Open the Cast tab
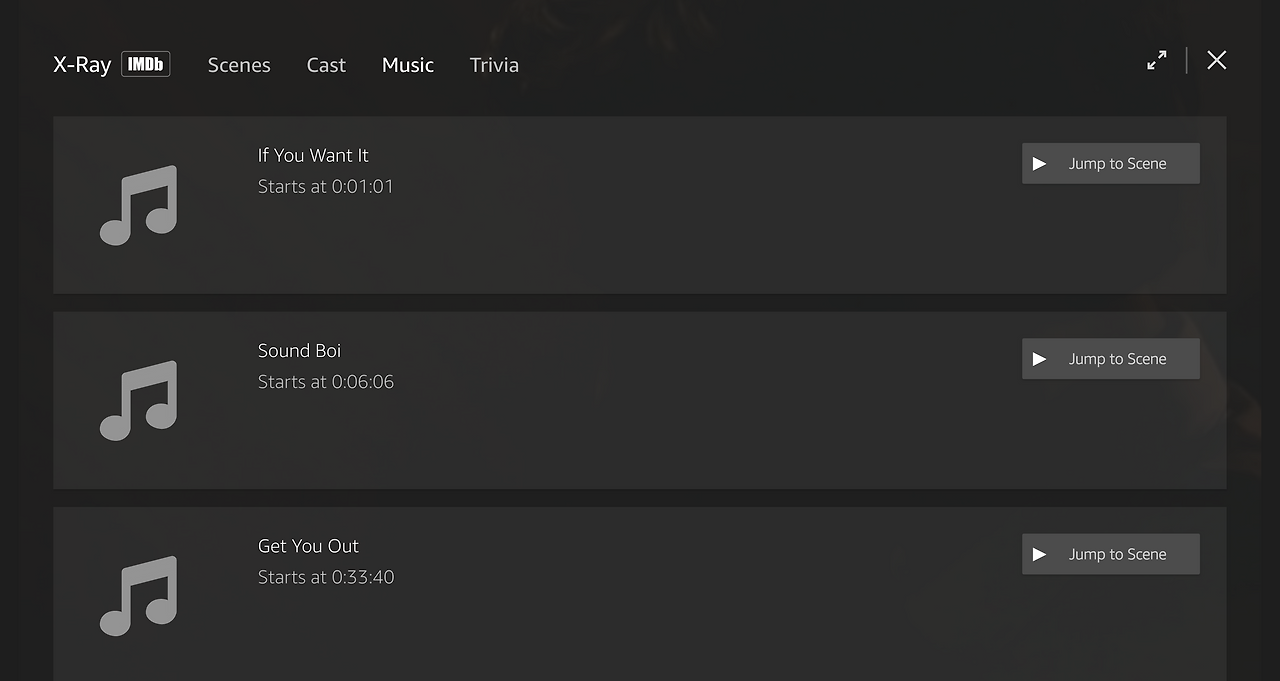Screen dimensions: 1280x681 326,65
